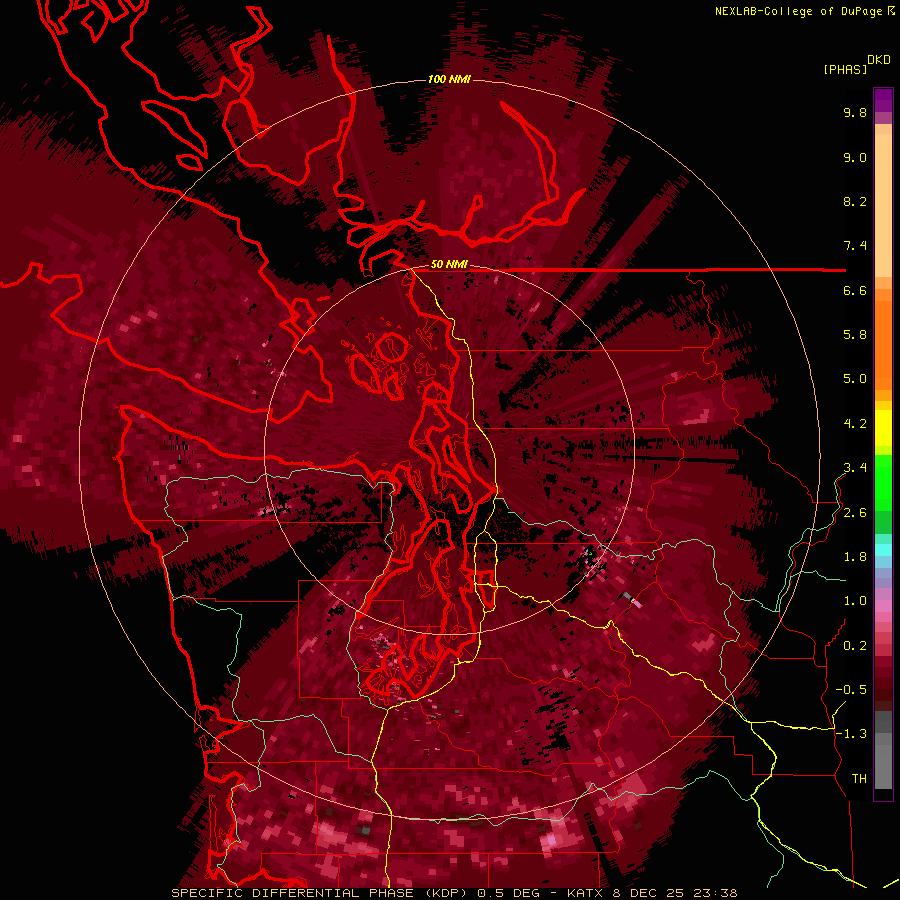Click the 1.0 value on the scale
The image size is (900, 900).
click(x=855, y=601)
